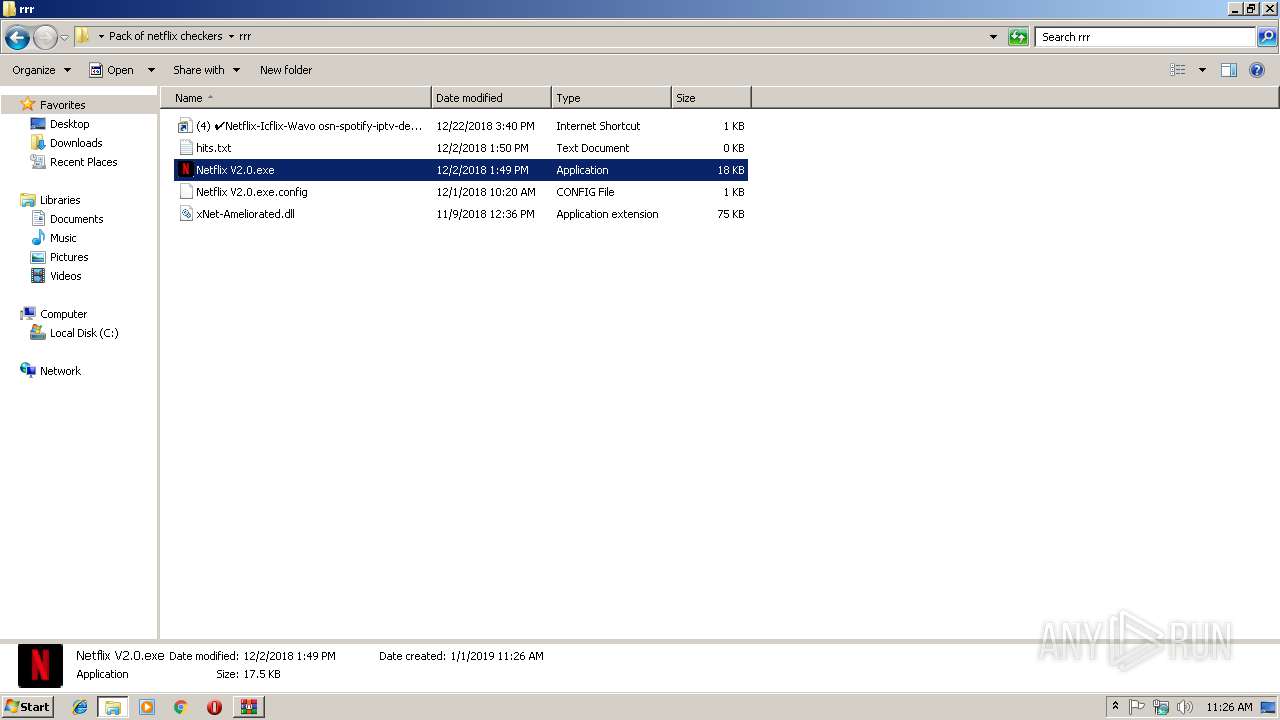Sort by Size column header
This screenshot has width=1280, height=720.
pyautogui.click(x=711, y=98)
